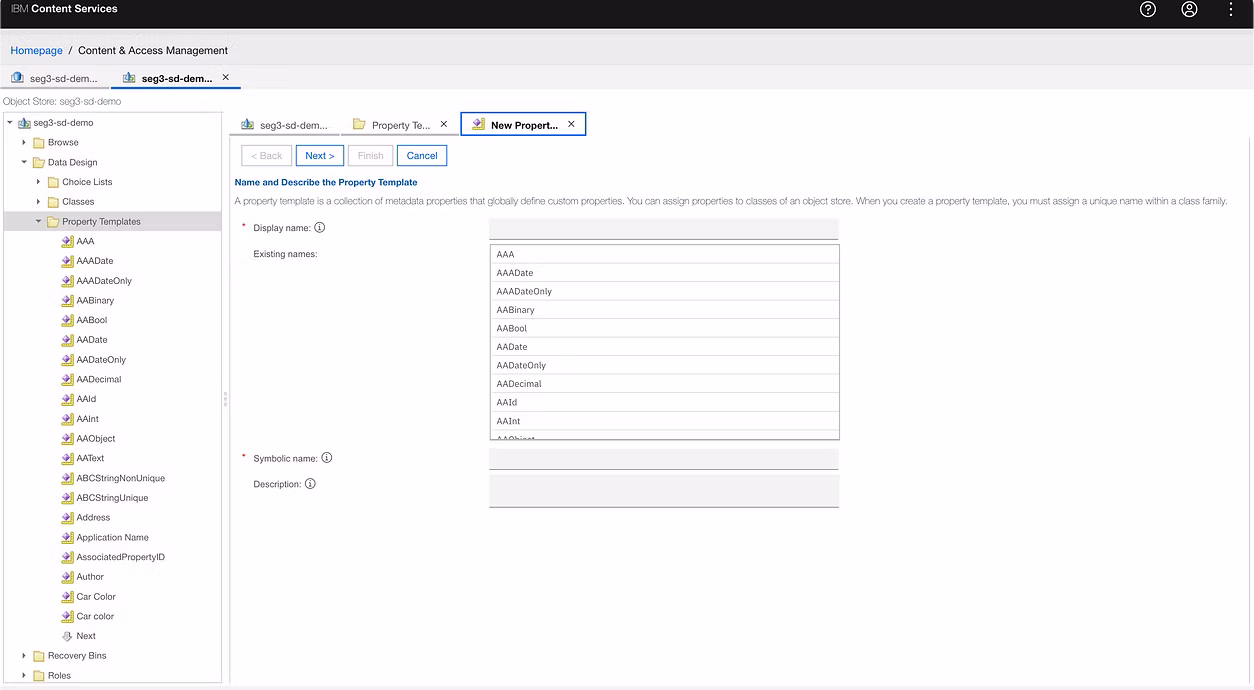
Task: Click the Browse folder icon
Action: (39, 143)
